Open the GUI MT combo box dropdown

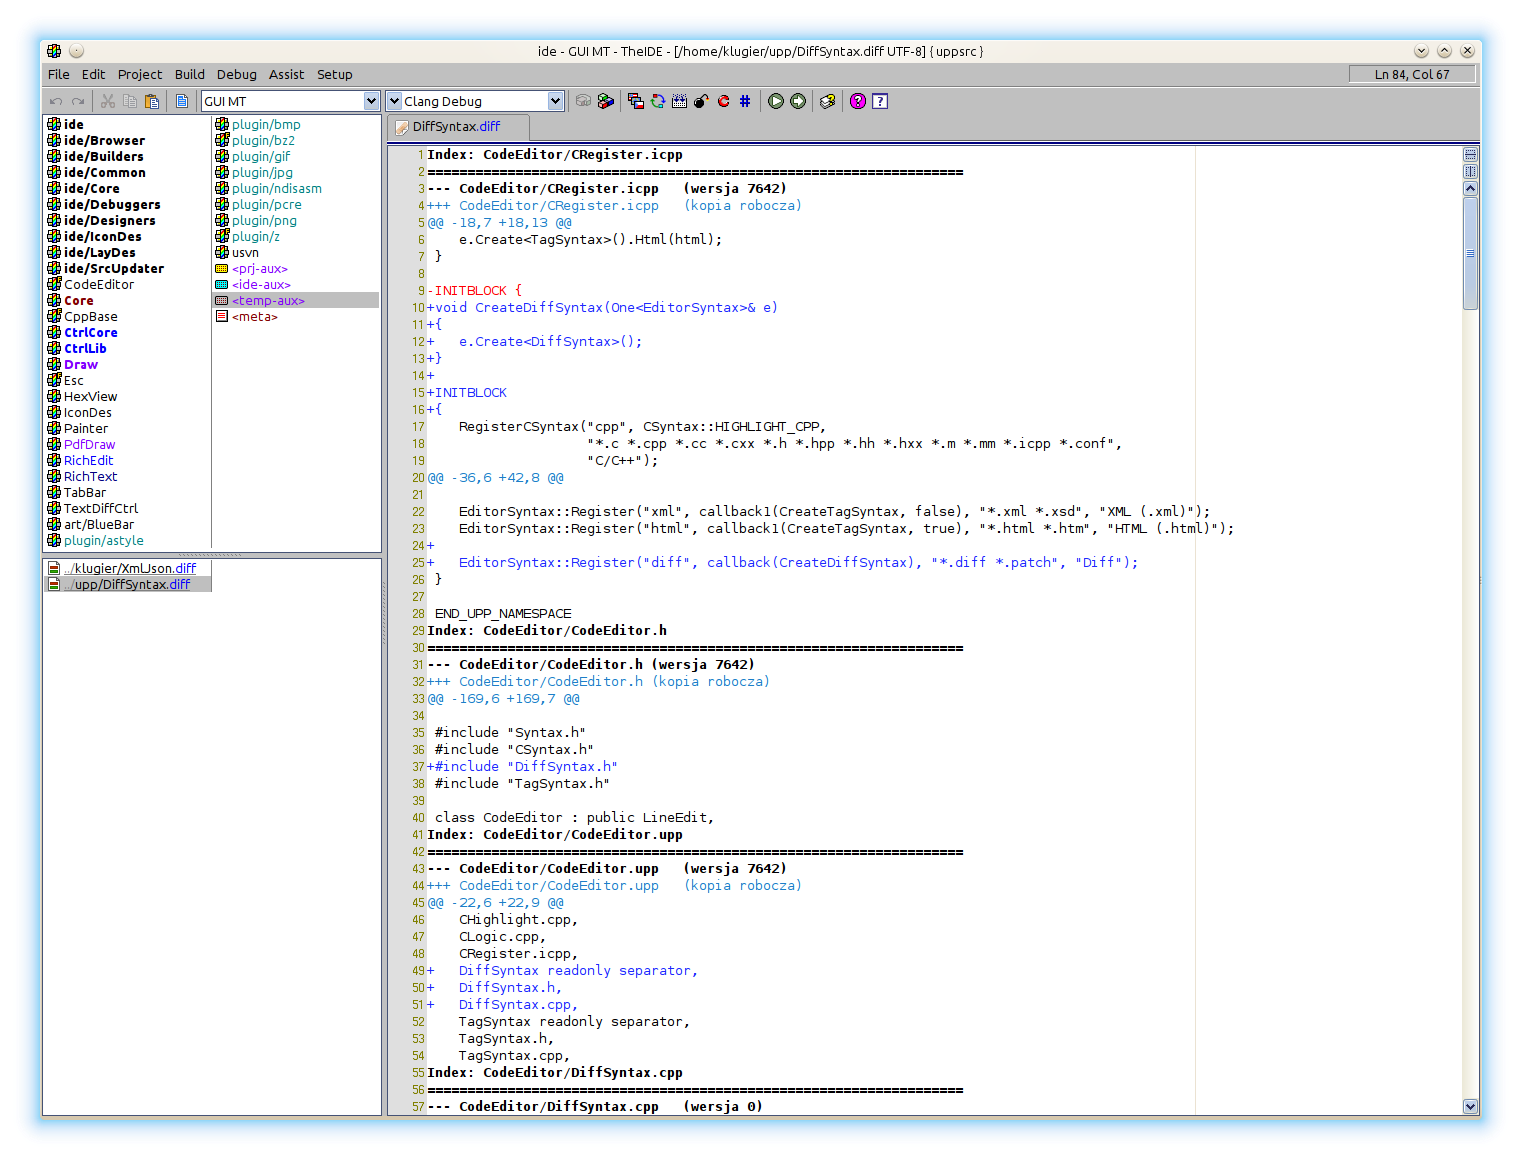(371, 101)
